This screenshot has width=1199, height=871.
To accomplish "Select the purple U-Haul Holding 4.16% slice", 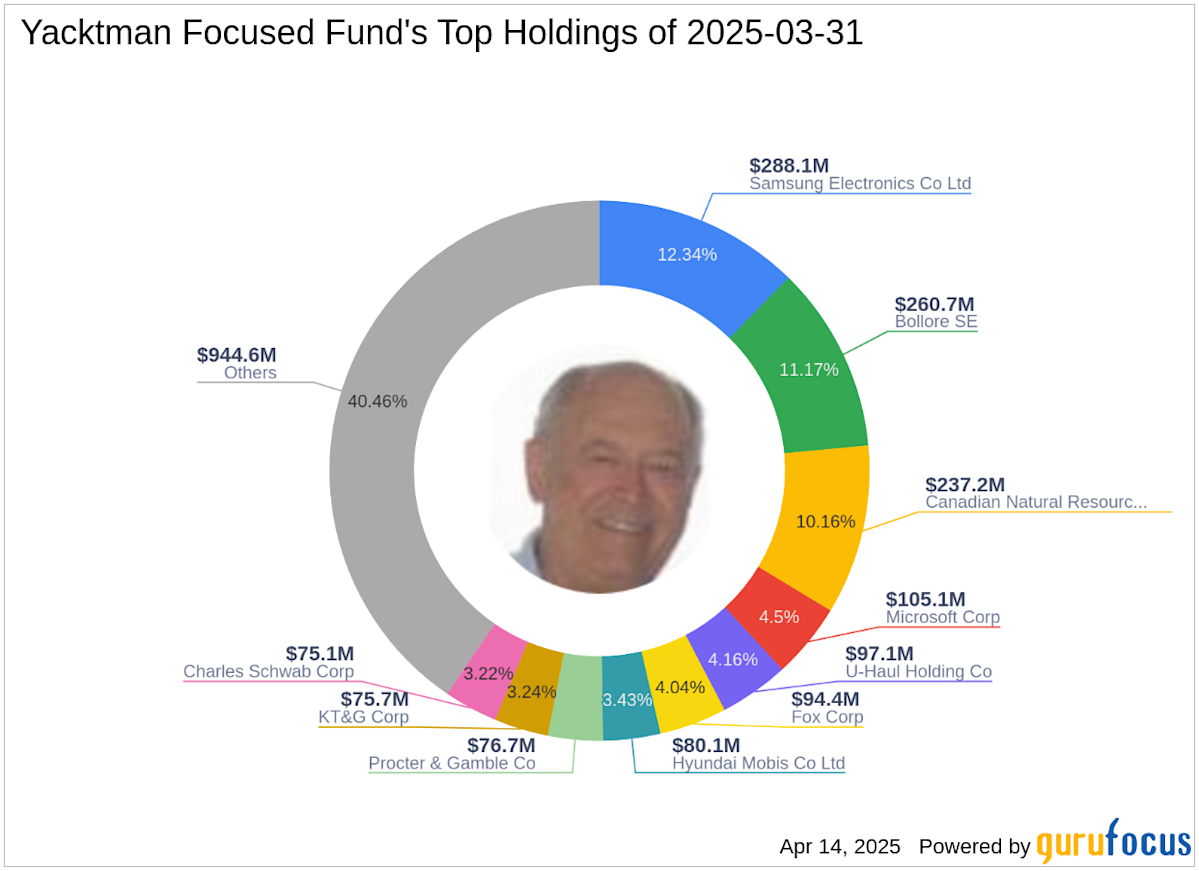I will point(733,660).
